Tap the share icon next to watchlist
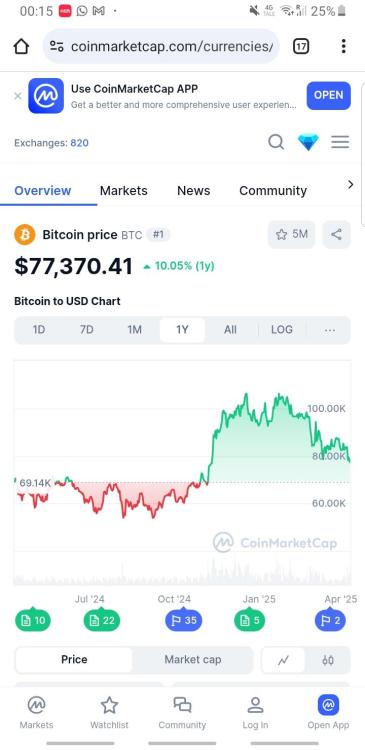This screenshot has height=750, width=365. (x=337, y=234)
